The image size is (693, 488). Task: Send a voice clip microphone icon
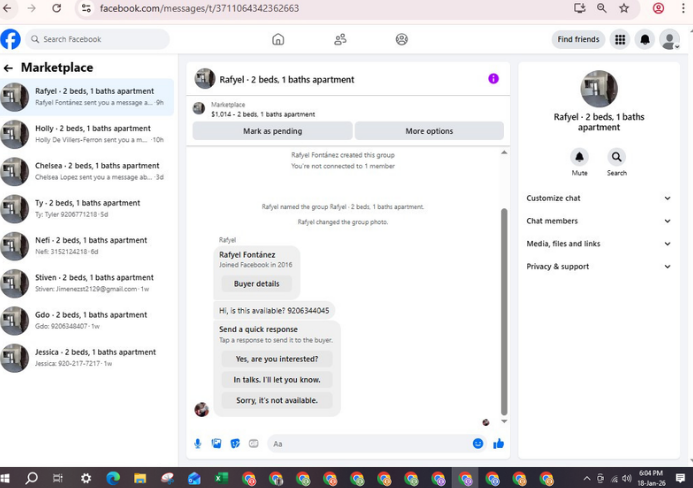point(198,443)
